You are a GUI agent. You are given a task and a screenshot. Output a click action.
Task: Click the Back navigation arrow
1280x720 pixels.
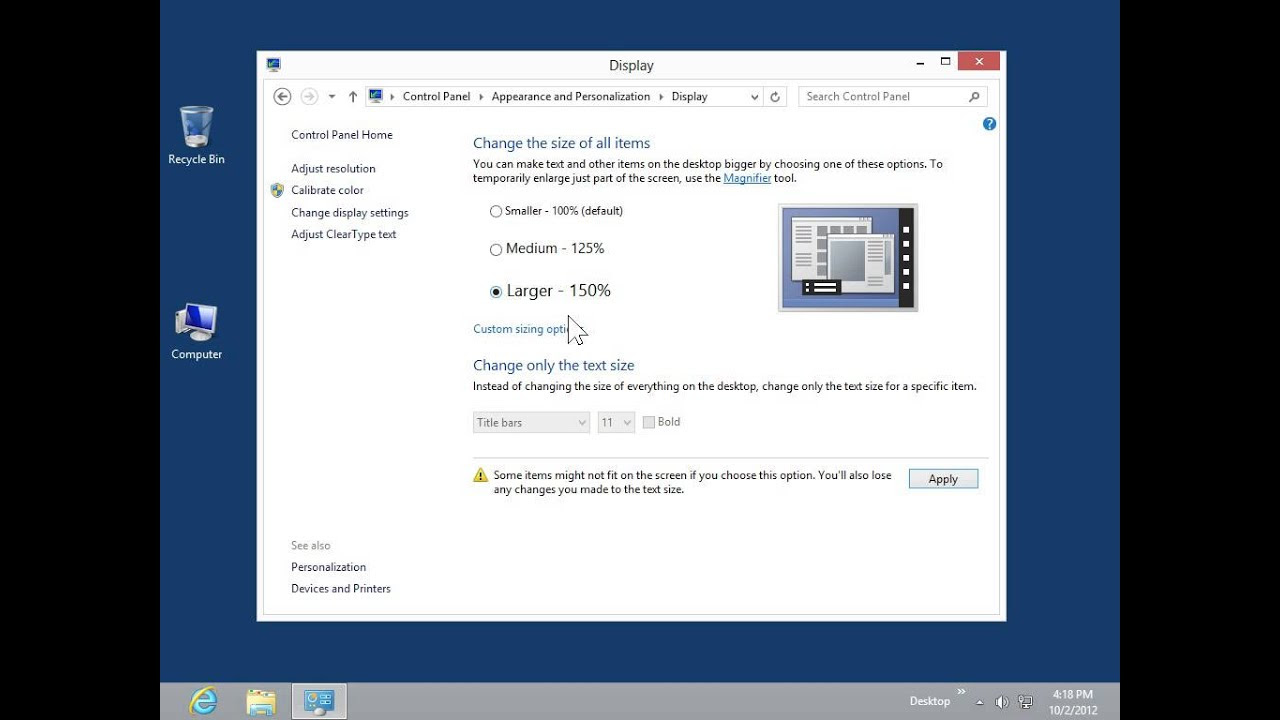pos(282,96)
